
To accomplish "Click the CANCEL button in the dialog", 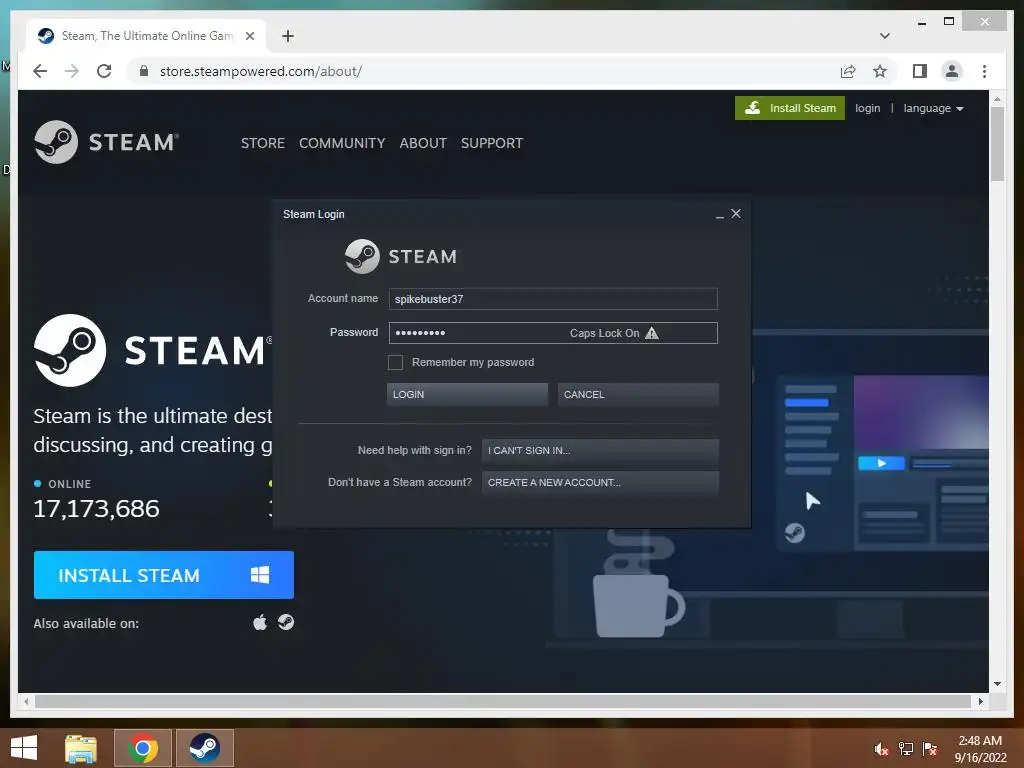I will coord(638,394).
